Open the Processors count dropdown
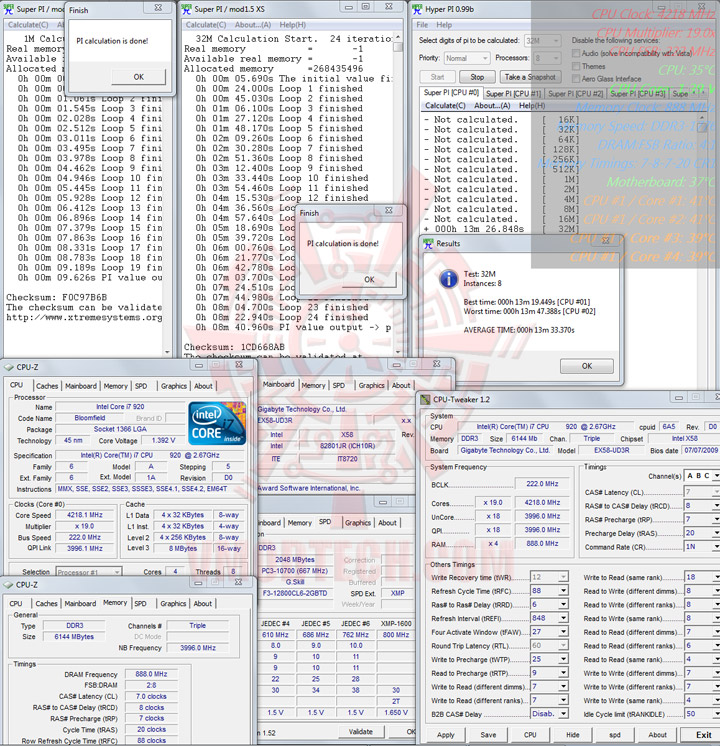This screenshot has width=720, height=746. [x=547, y=58]
